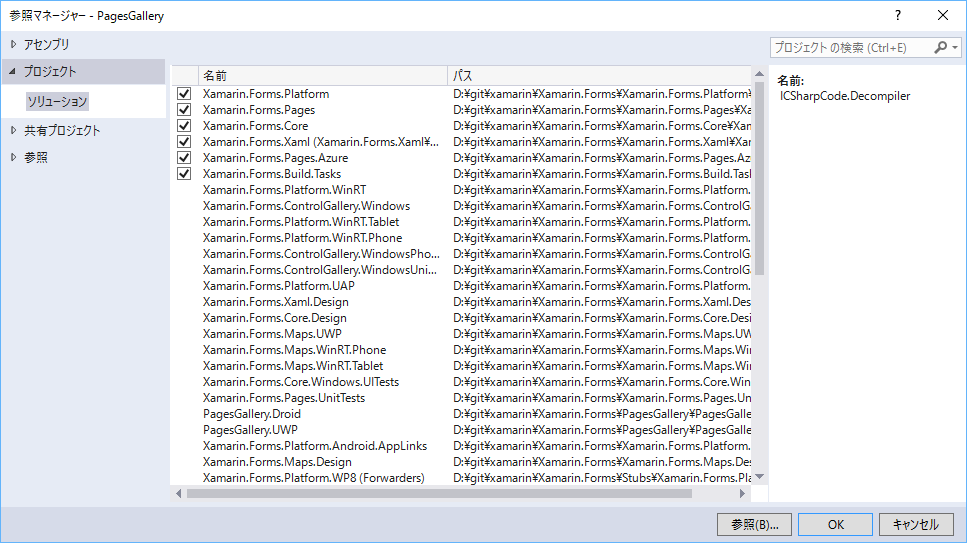This screenshot has width=967, height=543.
Task: Uncheck Xamarin.Forms.Pages checkbox
Action: click(184, 110)
